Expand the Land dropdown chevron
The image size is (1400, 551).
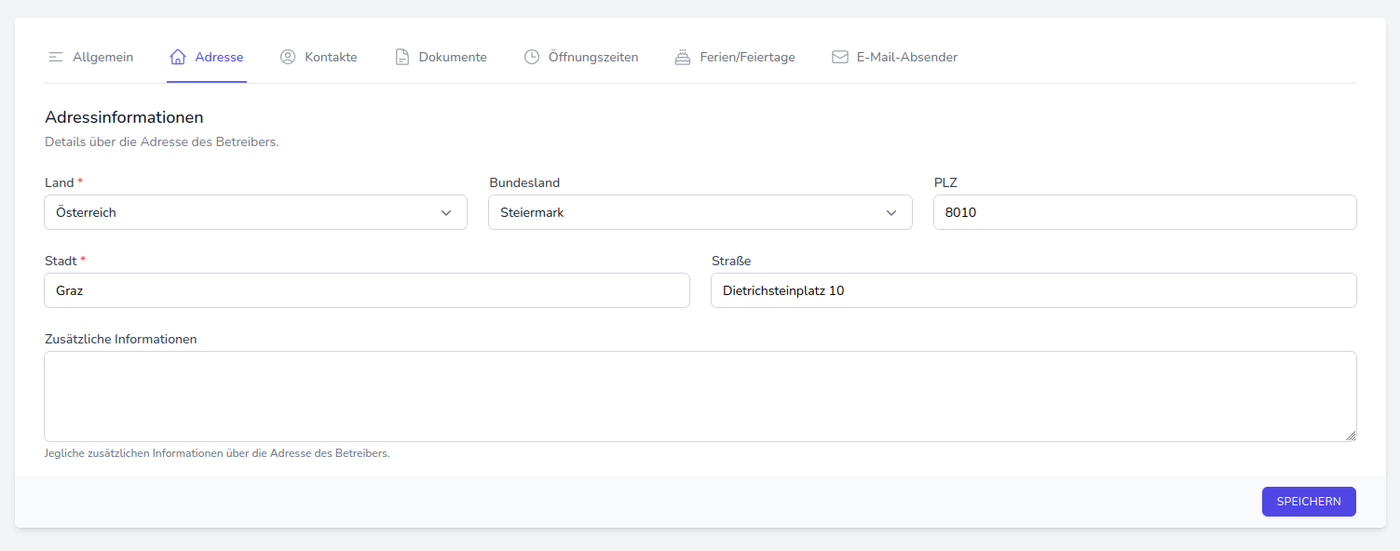point(446,213)
